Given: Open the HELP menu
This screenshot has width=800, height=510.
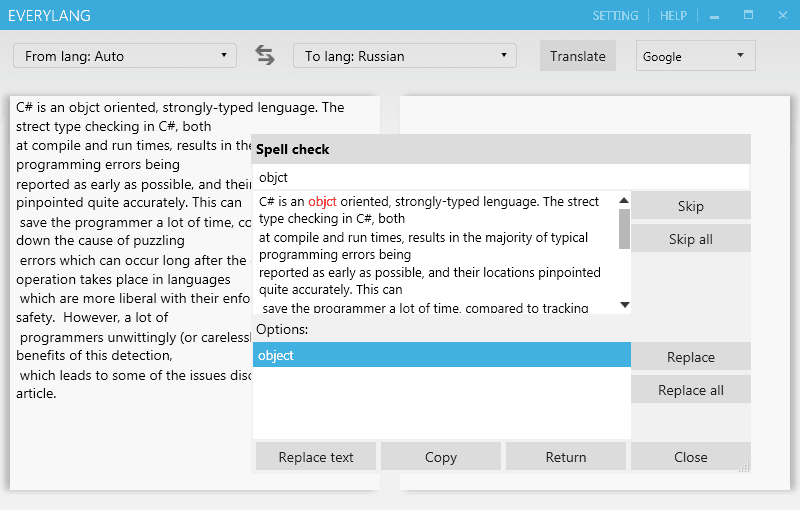Looking at the screenshot, I should click(674, 16).
